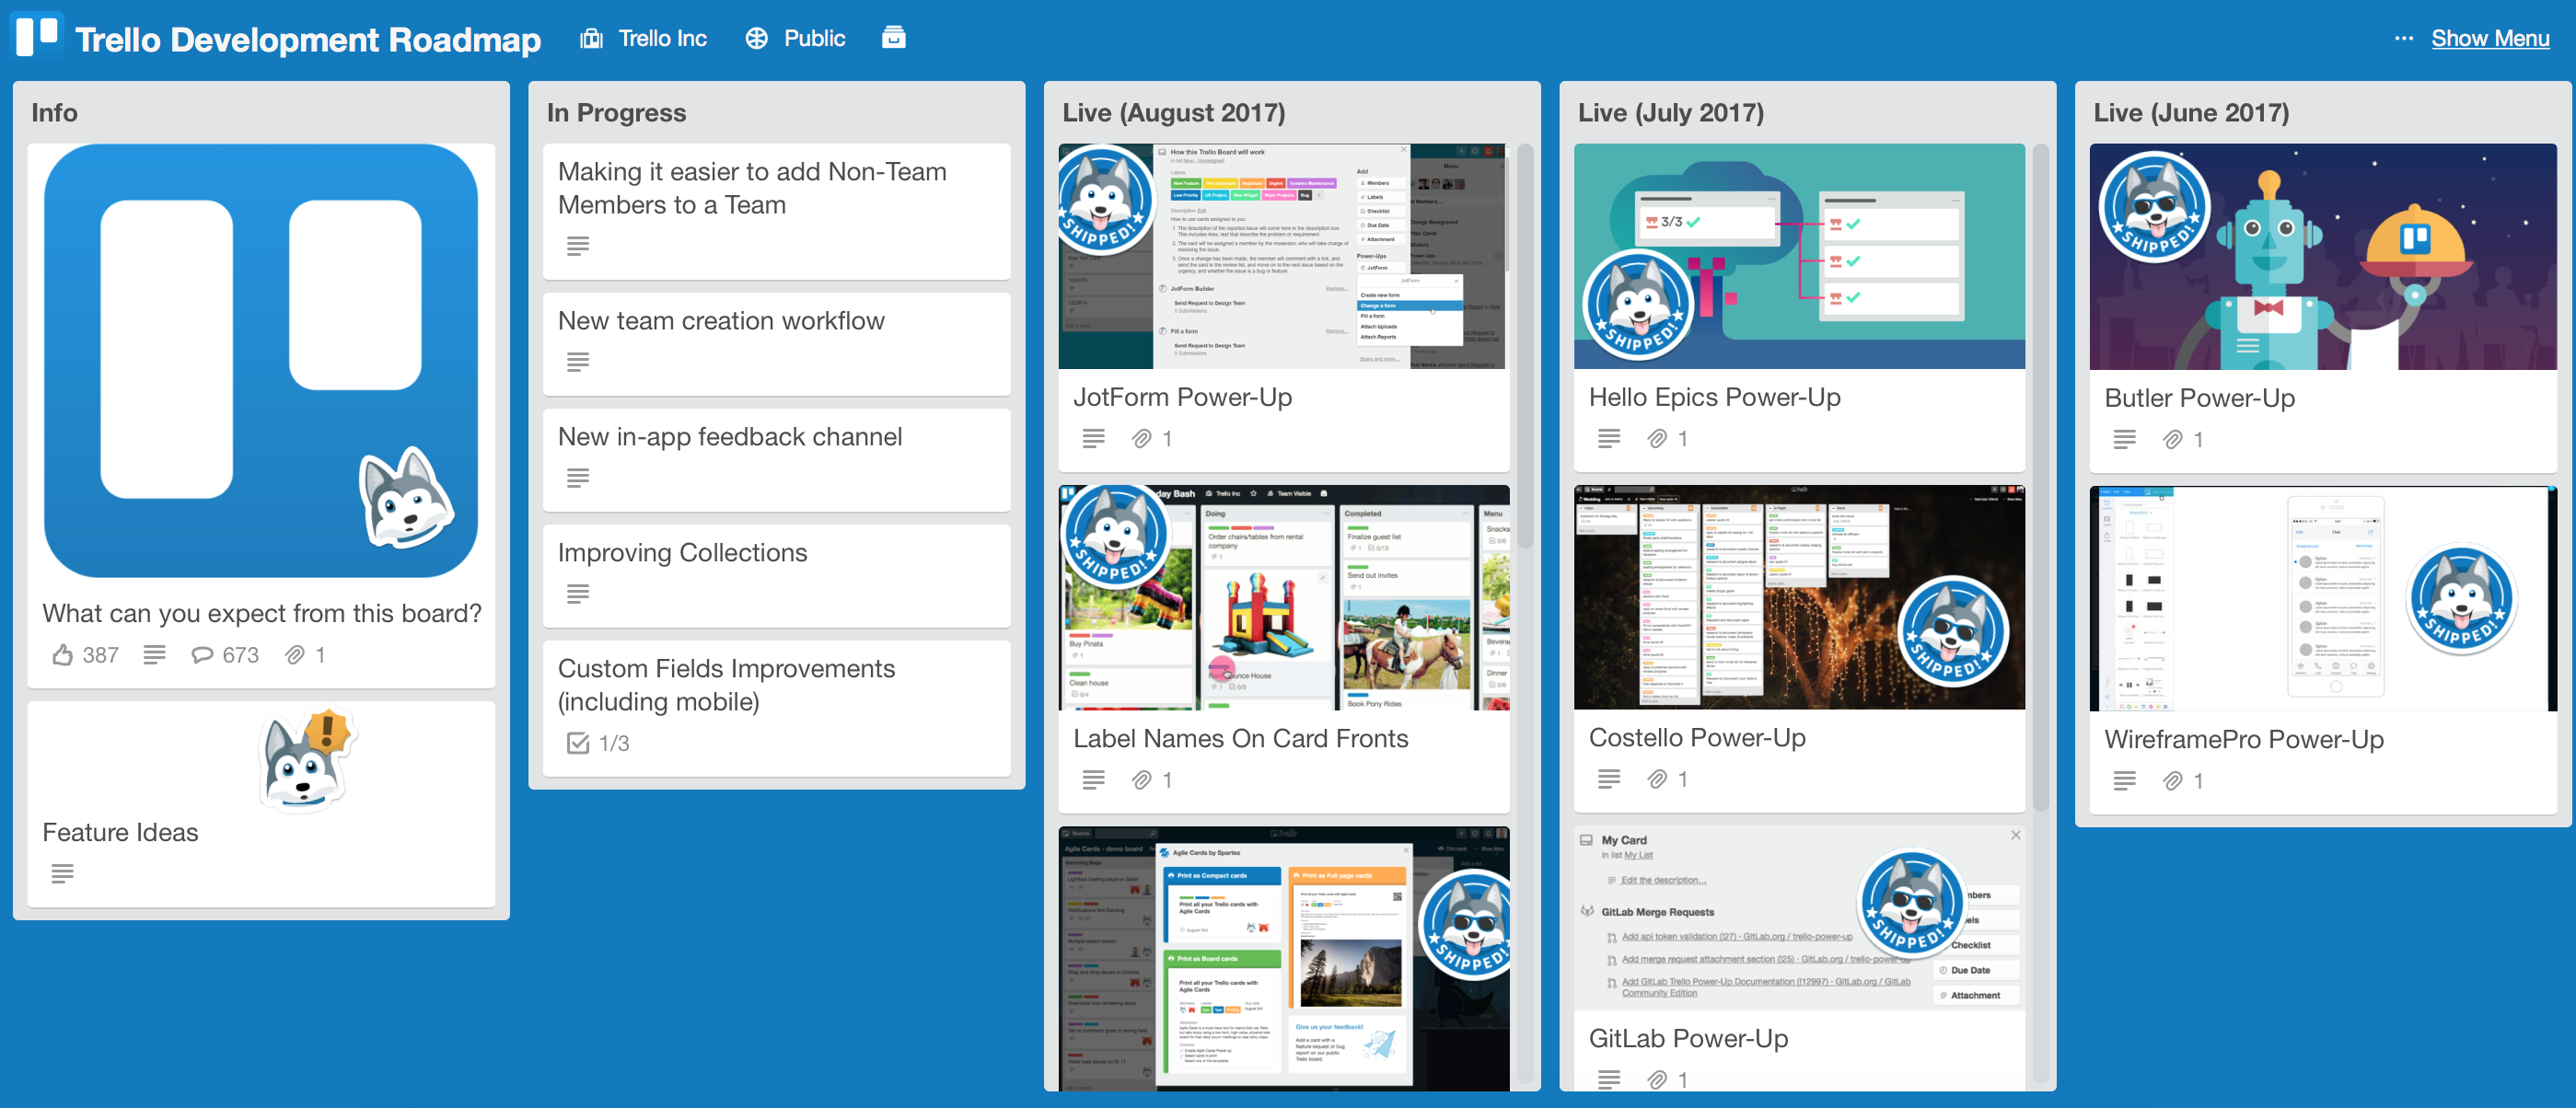Open the JotForm Power-Up card title
Screen dimensions: 2576x1108
pos(1182,397)
